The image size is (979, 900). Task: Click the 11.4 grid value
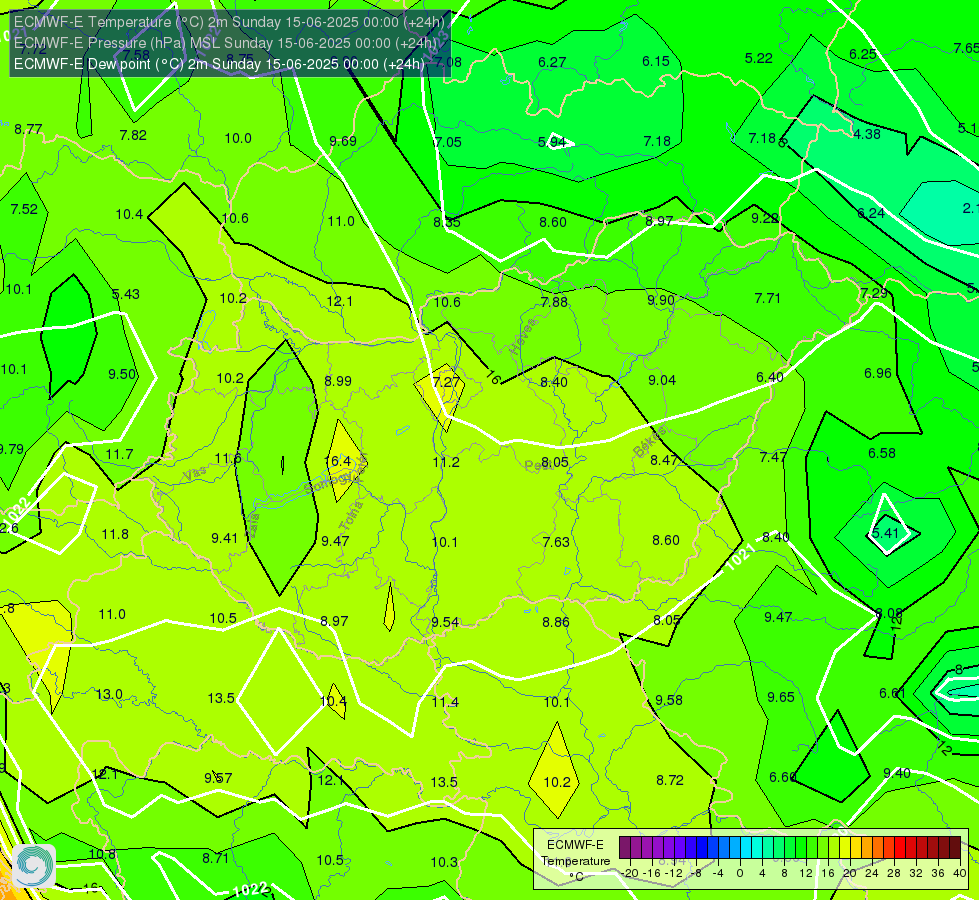tap(445, 702)
